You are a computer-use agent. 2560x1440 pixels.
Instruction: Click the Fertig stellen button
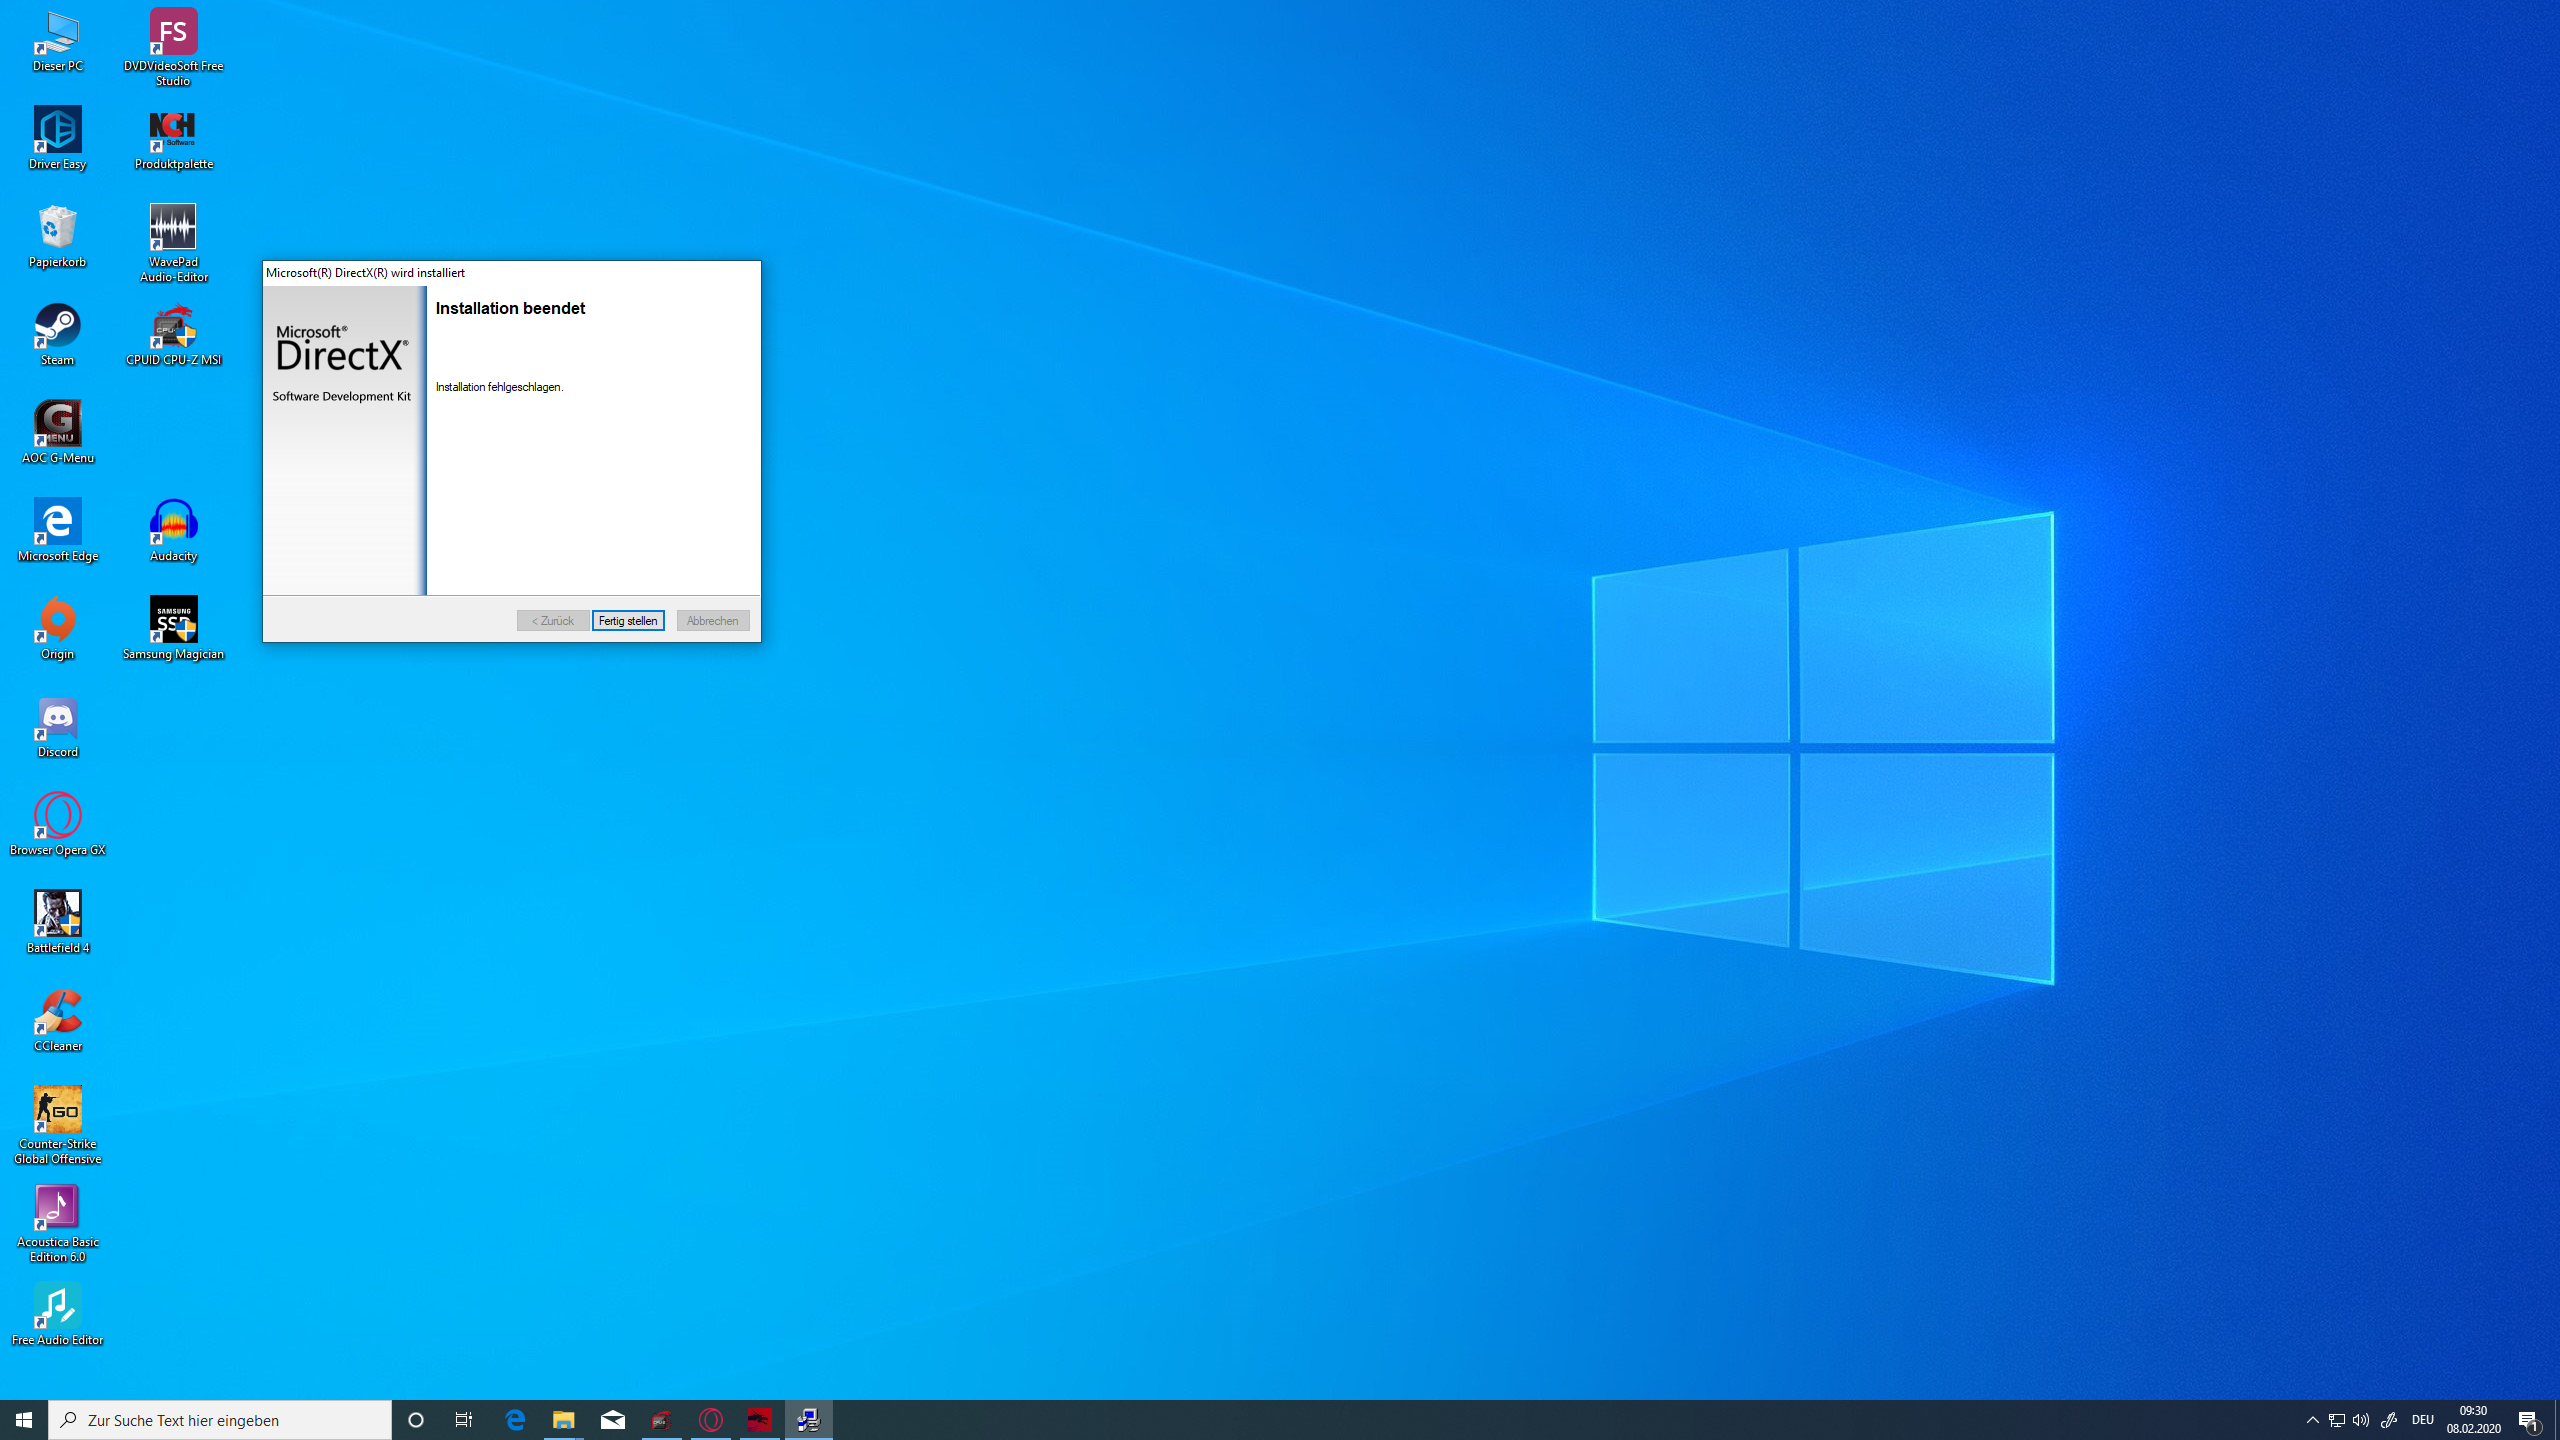pos(628,621)
